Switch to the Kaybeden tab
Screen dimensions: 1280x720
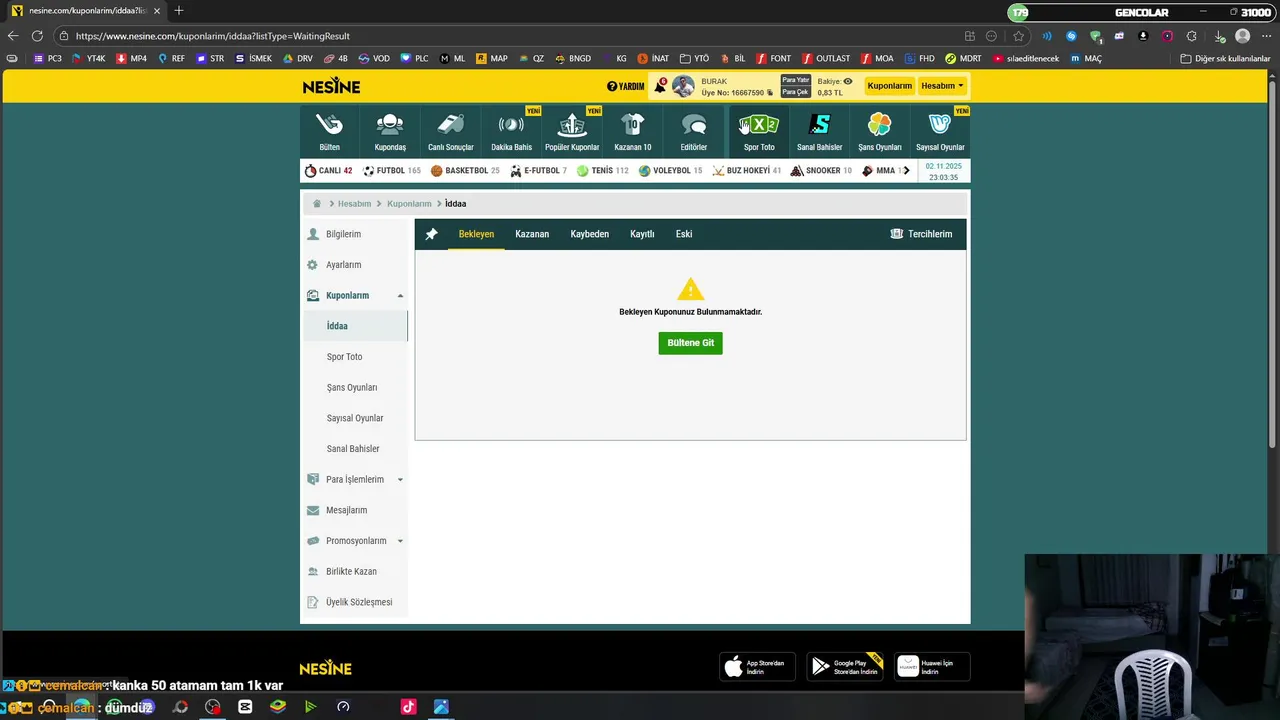[x=589, y=234]
